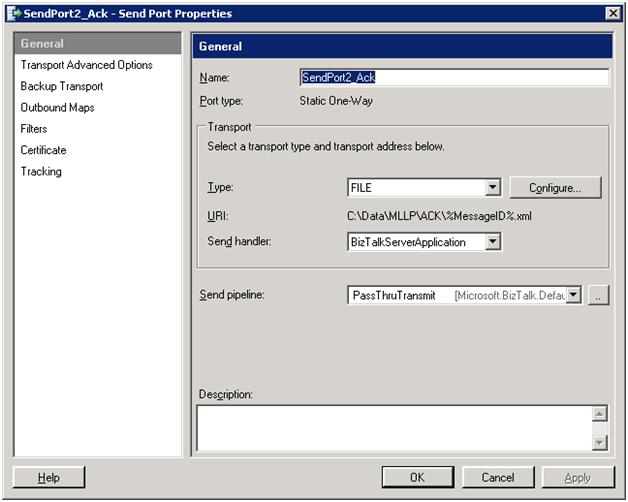This screenshot has width=628, height=502.
Task: Click the FILE transport type combo box
Action: pyautogui.click(x=424, y=187)
